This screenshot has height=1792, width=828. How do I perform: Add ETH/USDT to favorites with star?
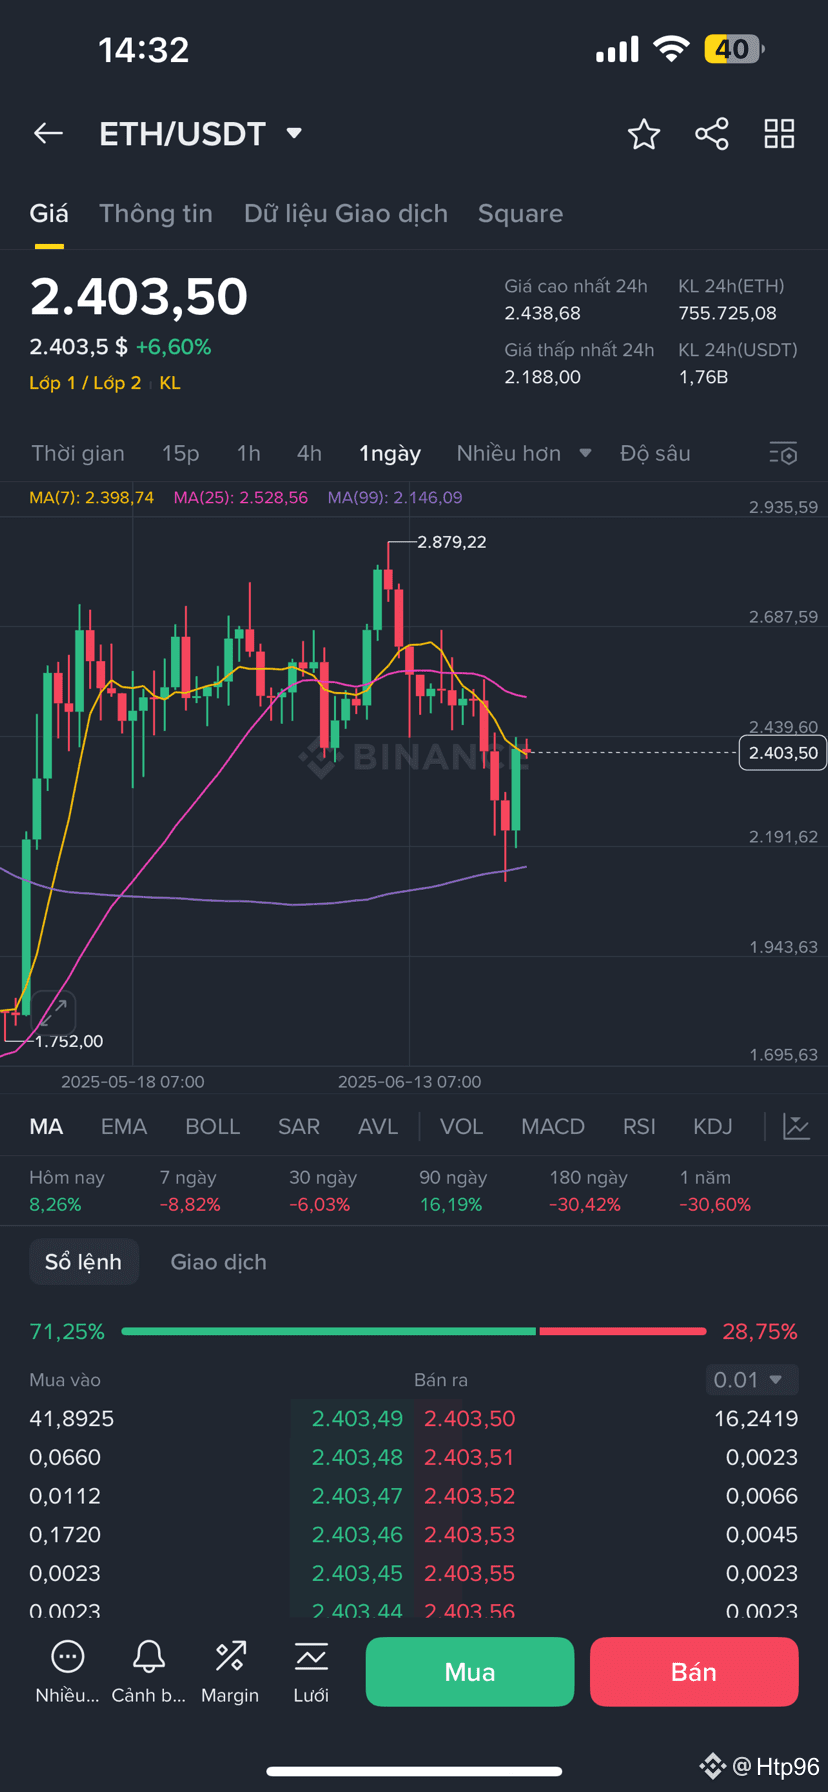[x=644, y=134]
